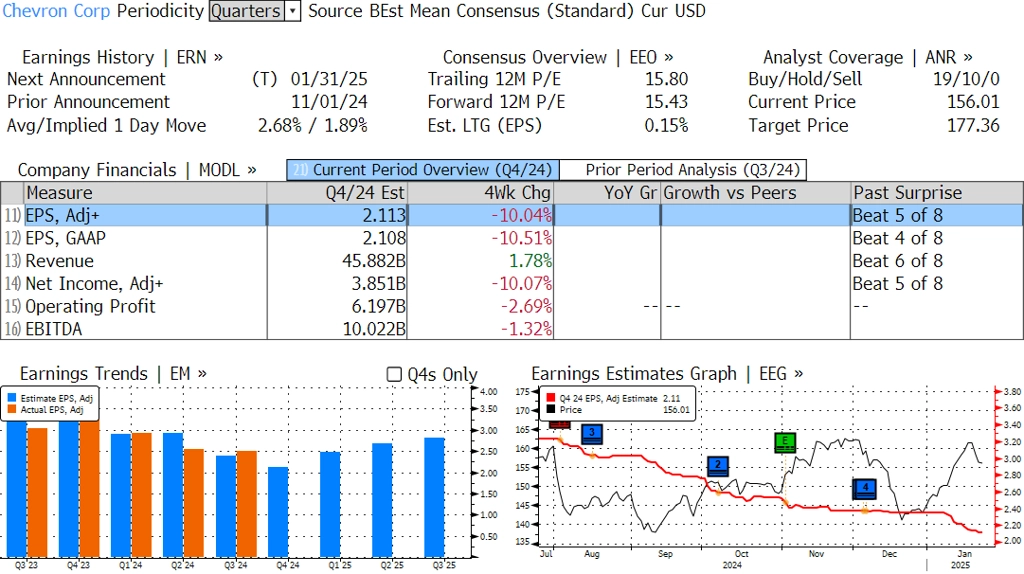Viewport: 1024px width, 574px height.
Task: Click the Trailing 12M P/E value 15.80
Action: pos(666,79)
